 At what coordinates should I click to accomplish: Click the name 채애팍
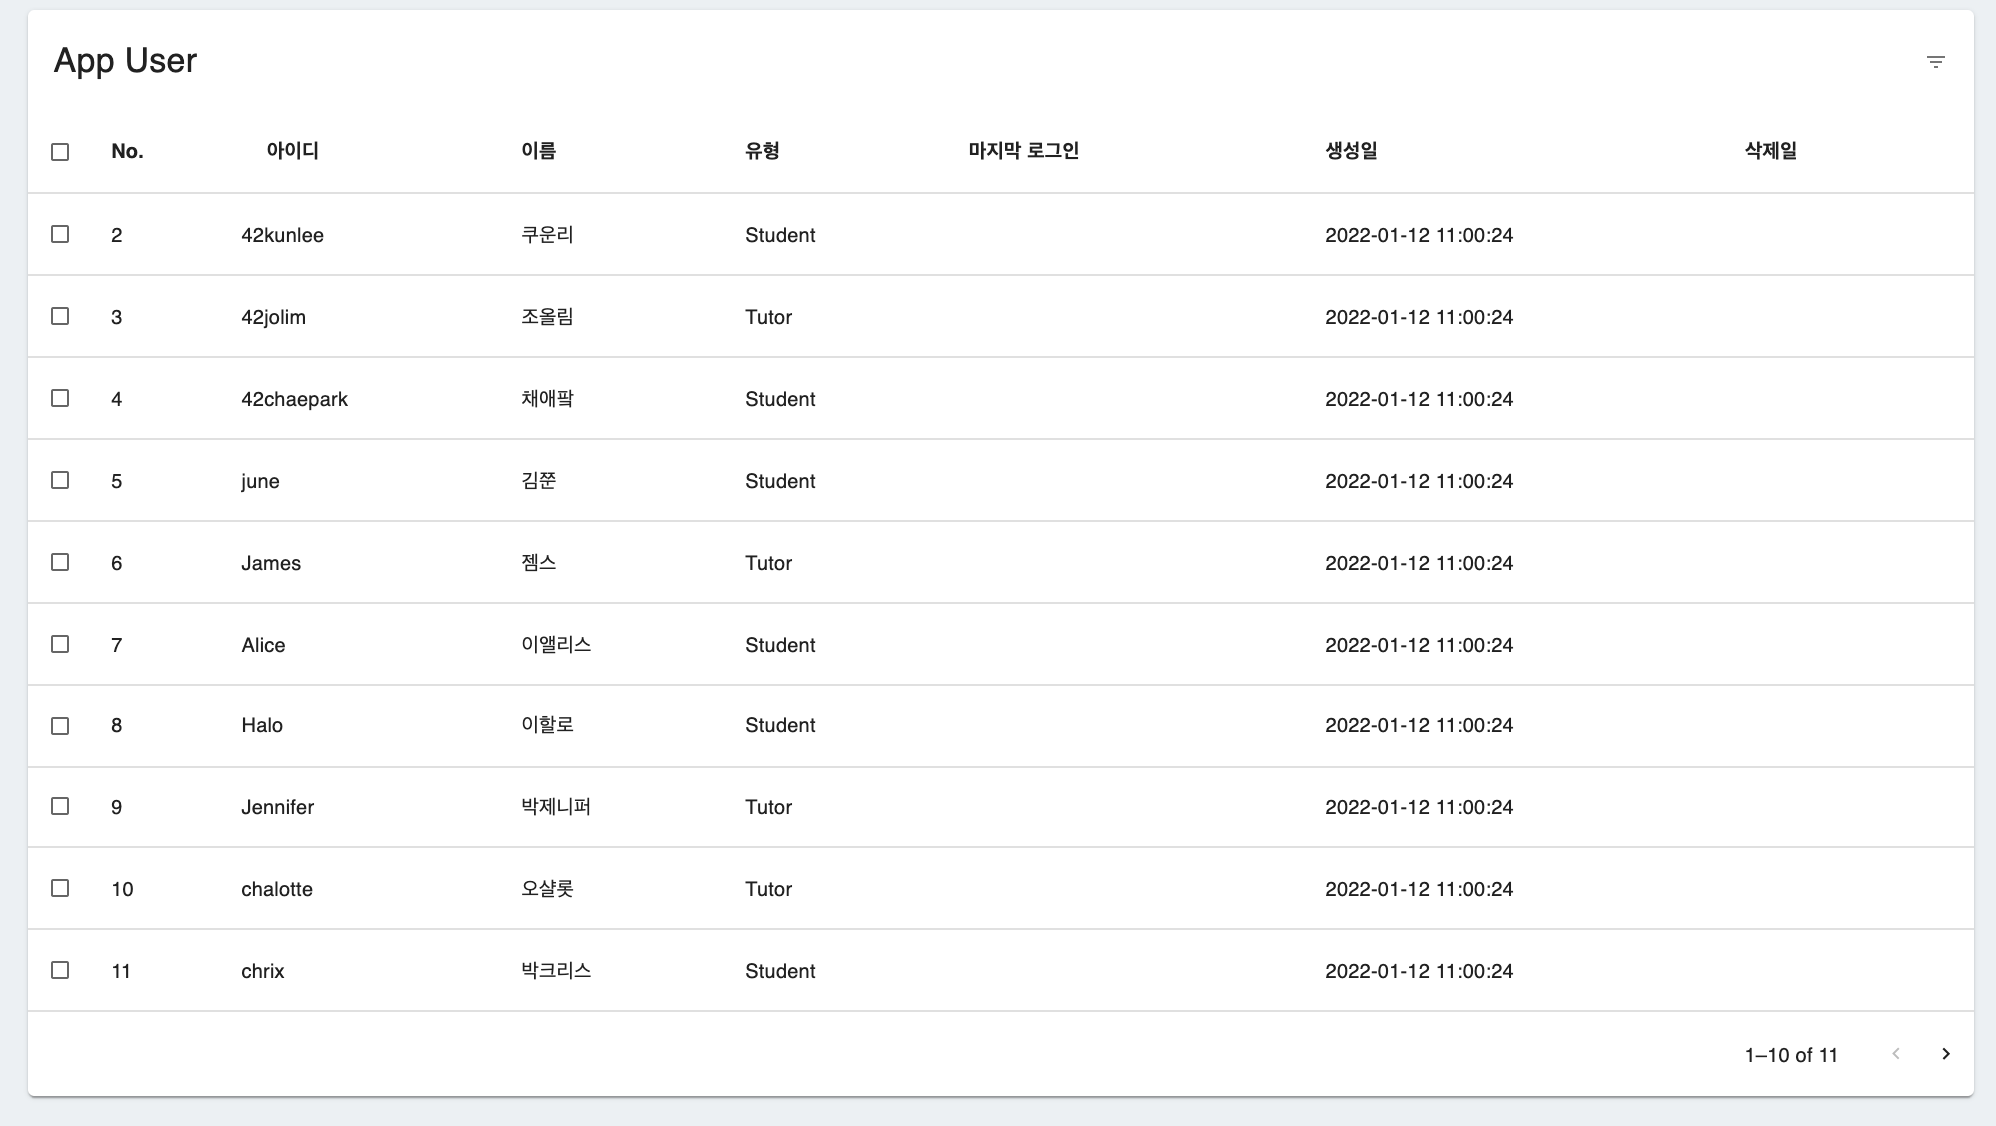(547, 398)
